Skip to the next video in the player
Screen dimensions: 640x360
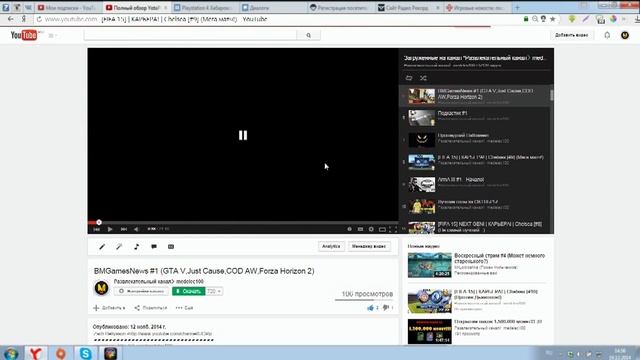(x=124, y=229)
